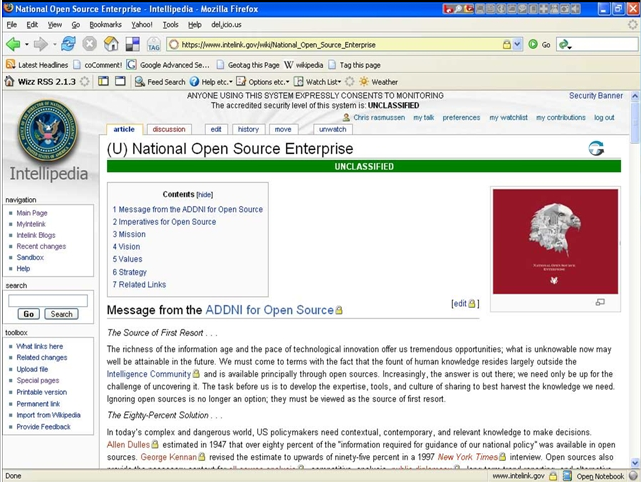Click the enlarge icon under the eagle image
The width and height of the screenshot is (642, 482).
[600, 302]
